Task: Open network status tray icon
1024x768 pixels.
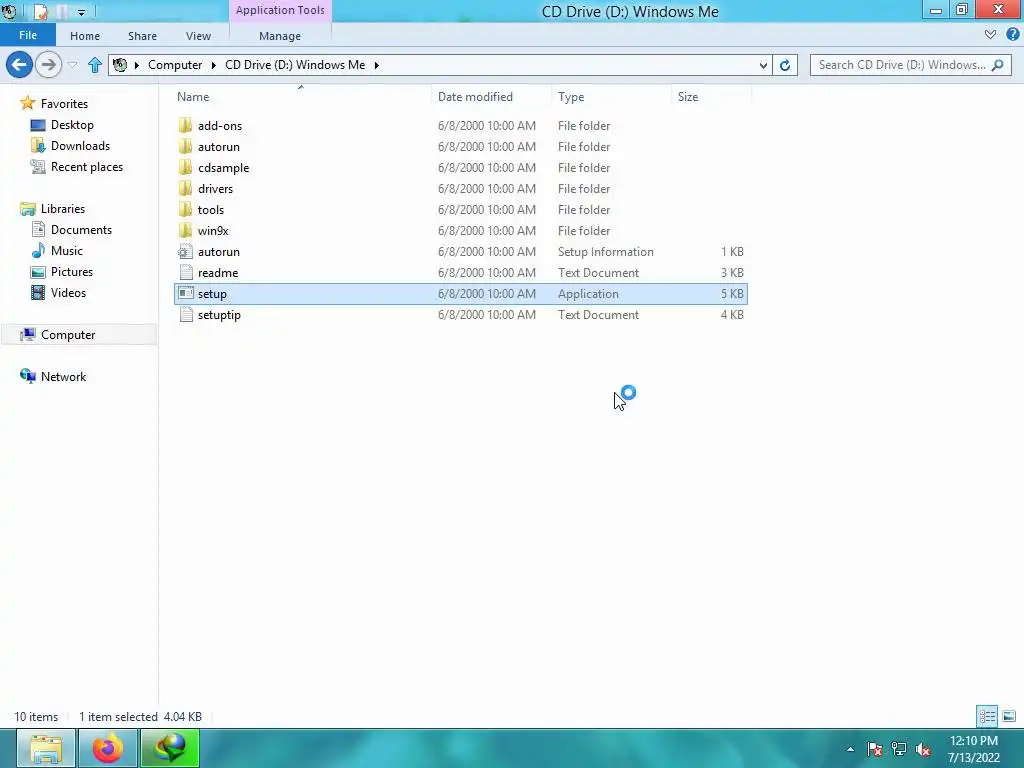Action: click(899, 749)
